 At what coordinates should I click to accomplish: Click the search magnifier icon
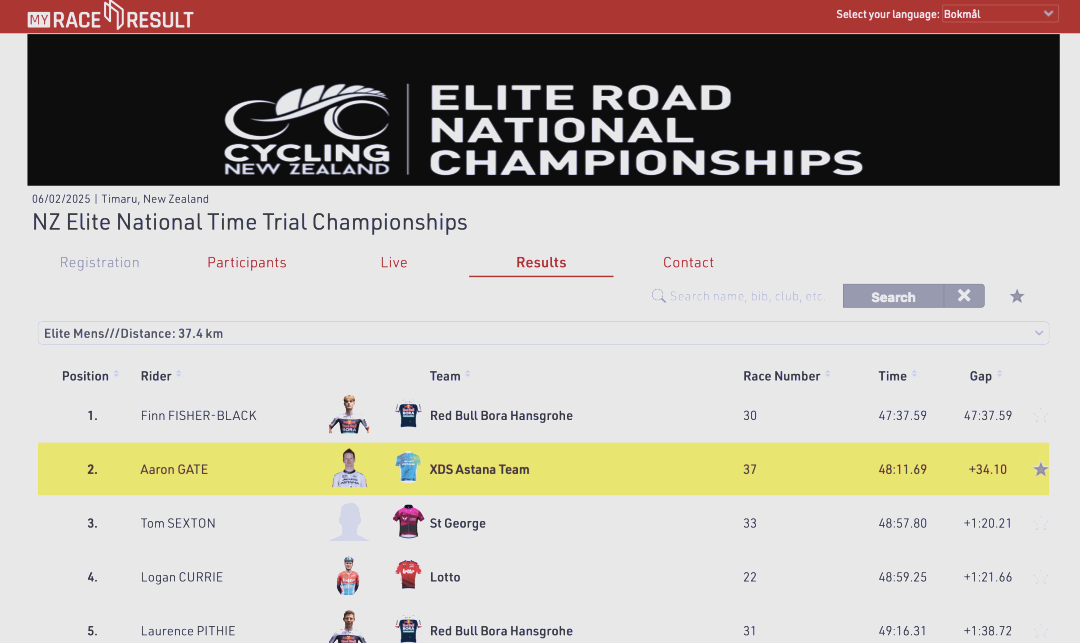(659, 296)
